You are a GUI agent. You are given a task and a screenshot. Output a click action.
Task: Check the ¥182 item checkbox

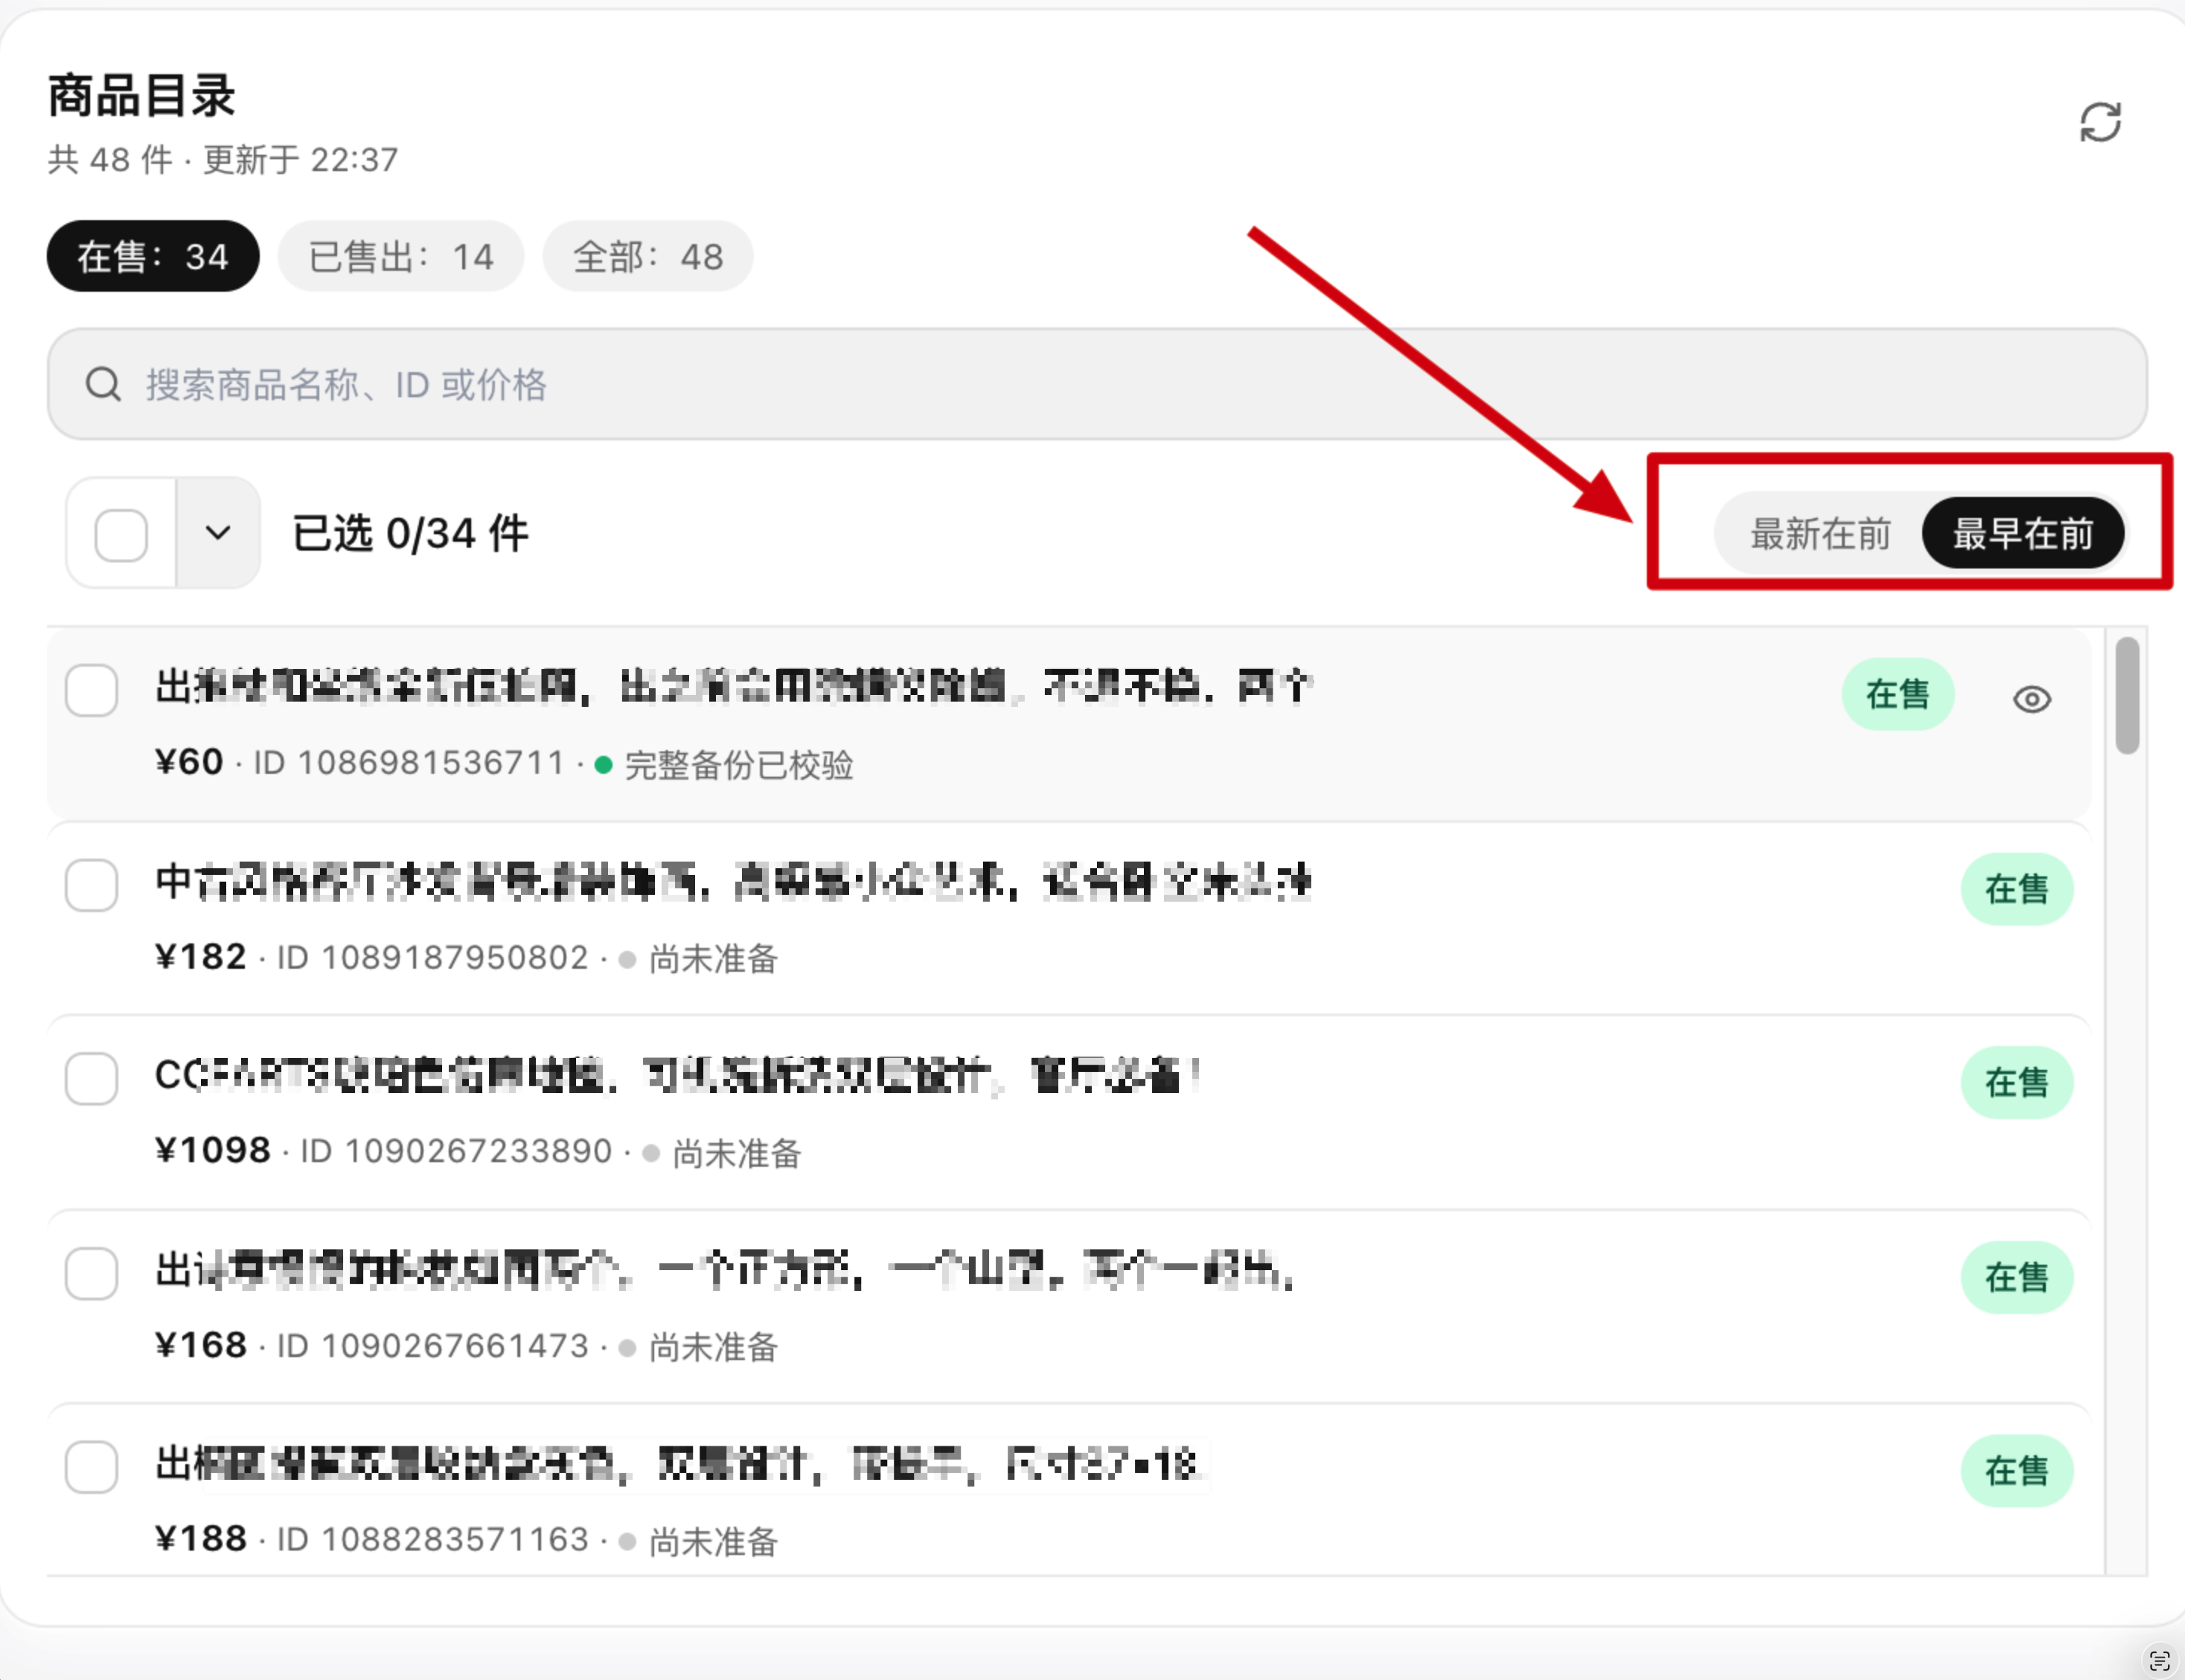pos(91,885)
